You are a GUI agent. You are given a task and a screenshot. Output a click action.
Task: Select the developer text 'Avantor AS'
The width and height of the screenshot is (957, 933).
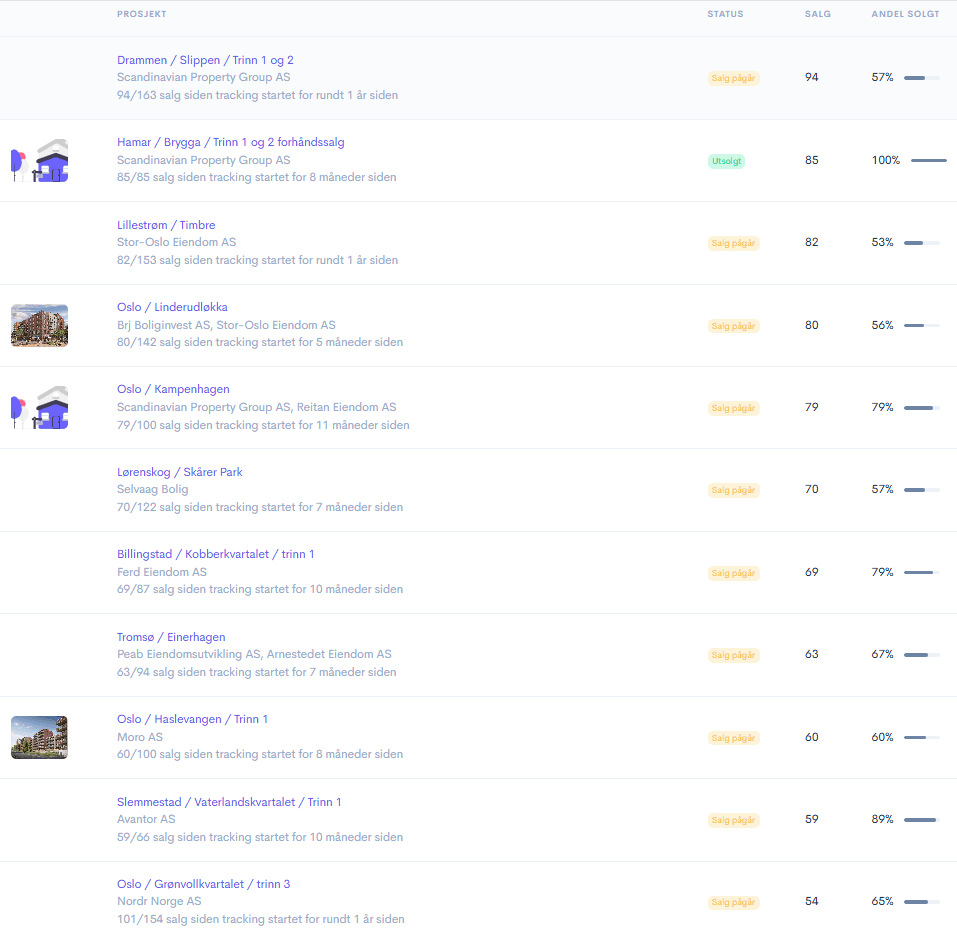point(146,819)
